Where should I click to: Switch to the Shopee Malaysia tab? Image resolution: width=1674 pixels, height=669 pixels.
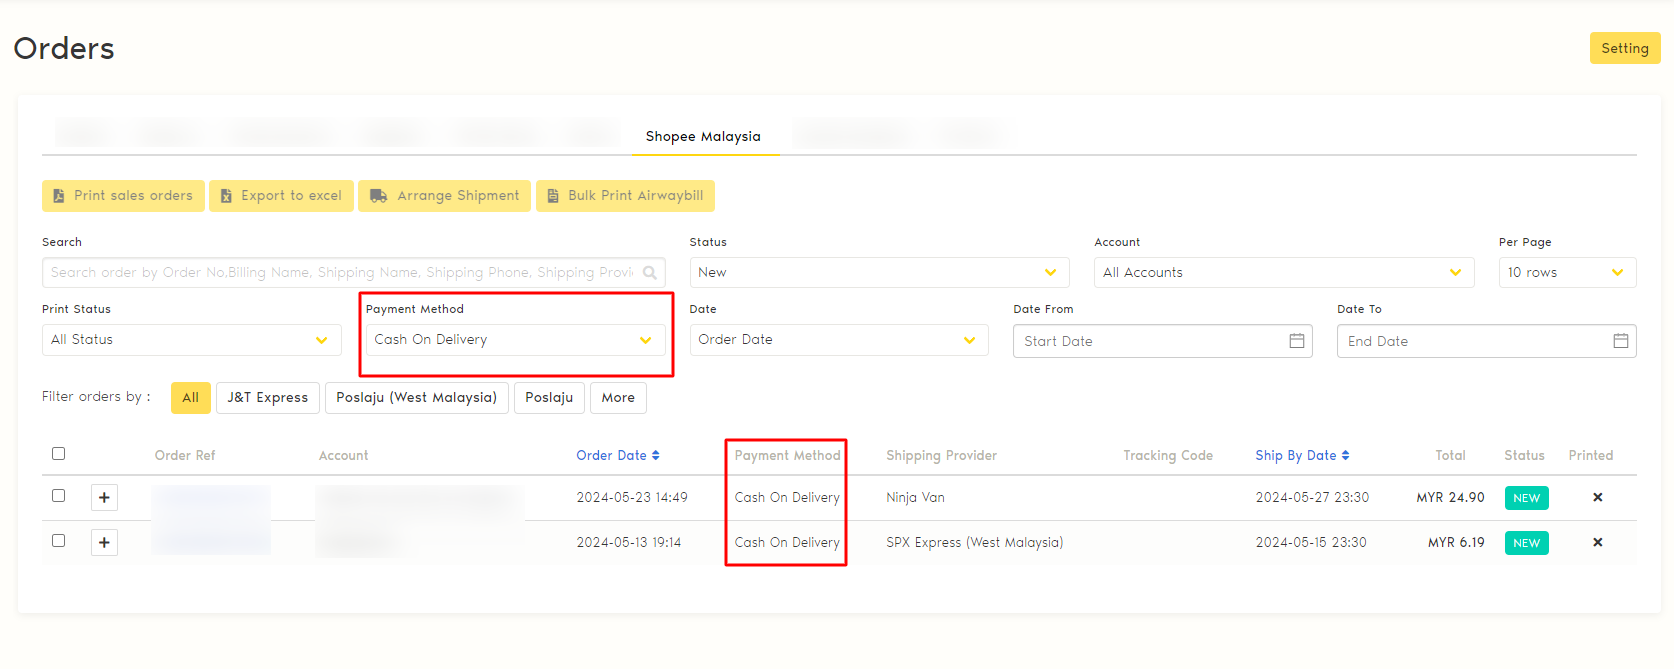702,136
